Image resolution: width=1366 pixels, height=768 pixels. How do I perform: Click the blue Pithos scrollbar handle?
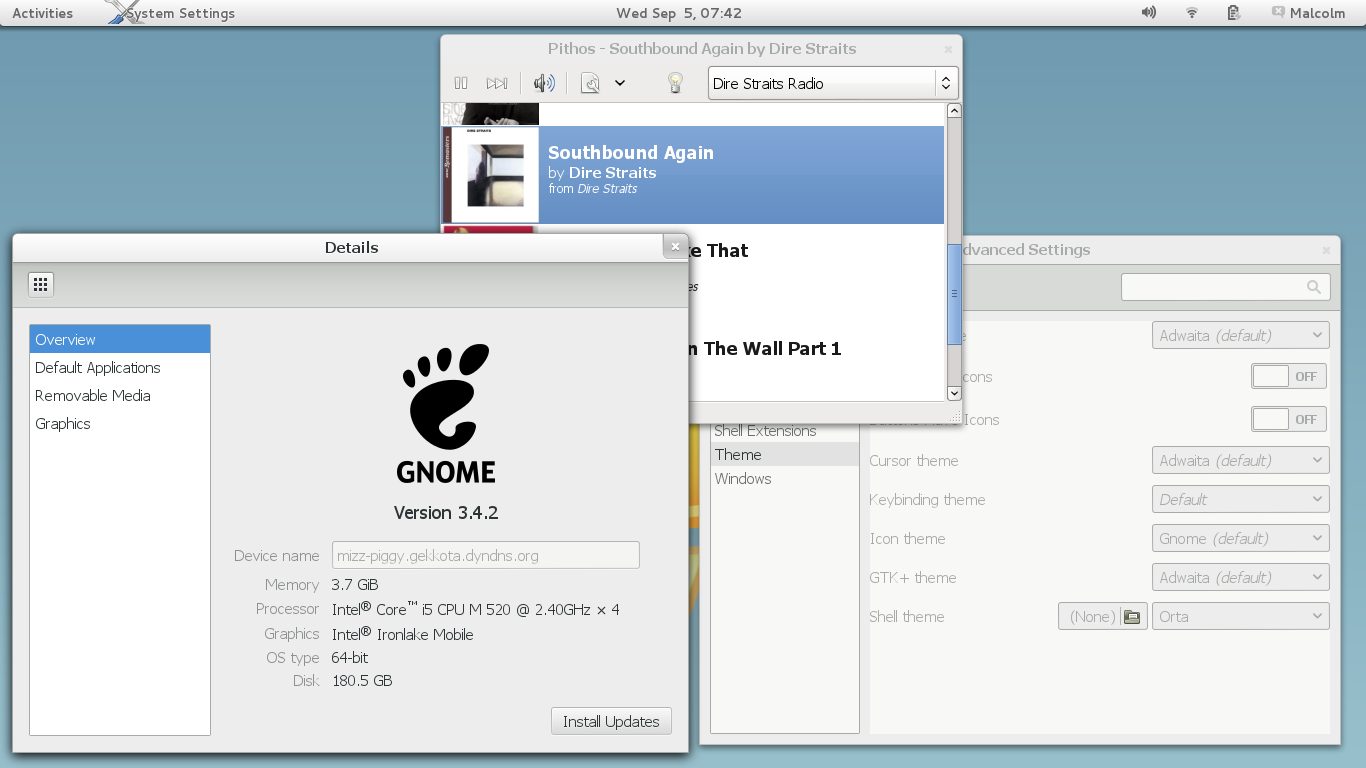tap(954, 294)
